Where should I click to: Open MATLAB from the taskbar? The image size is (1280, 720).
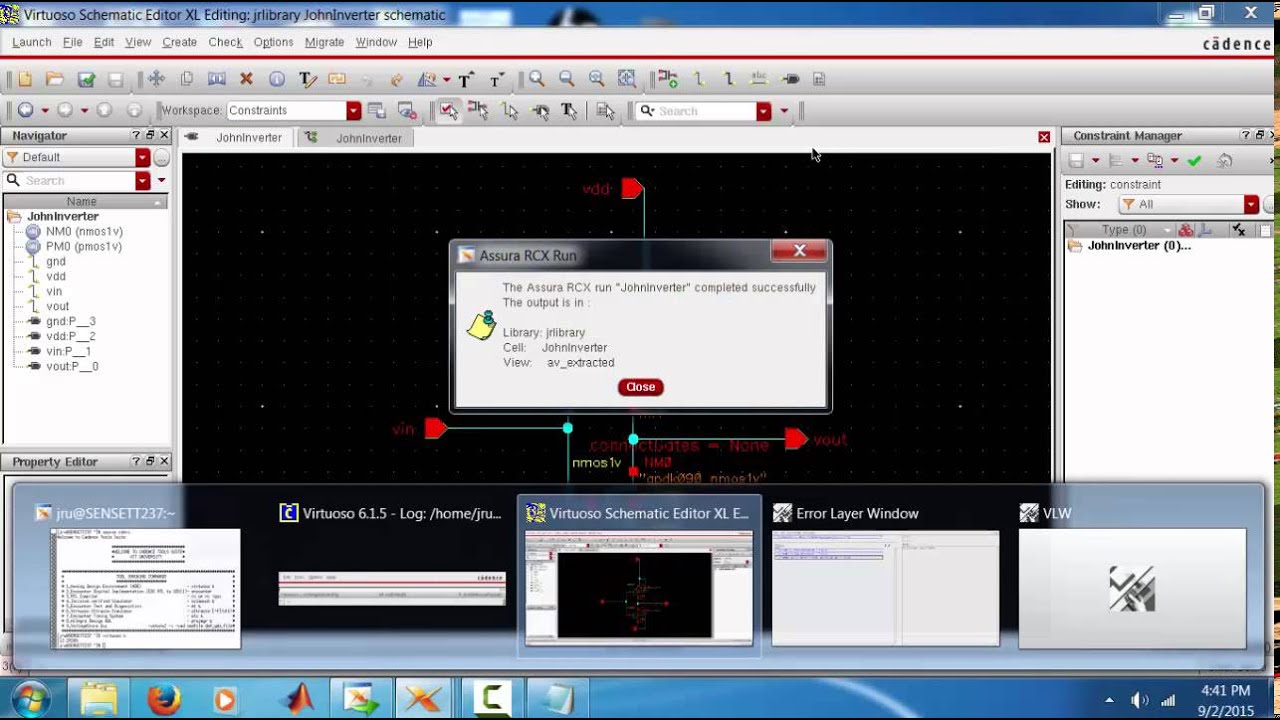pyautogui.click(x=297, y=698)
